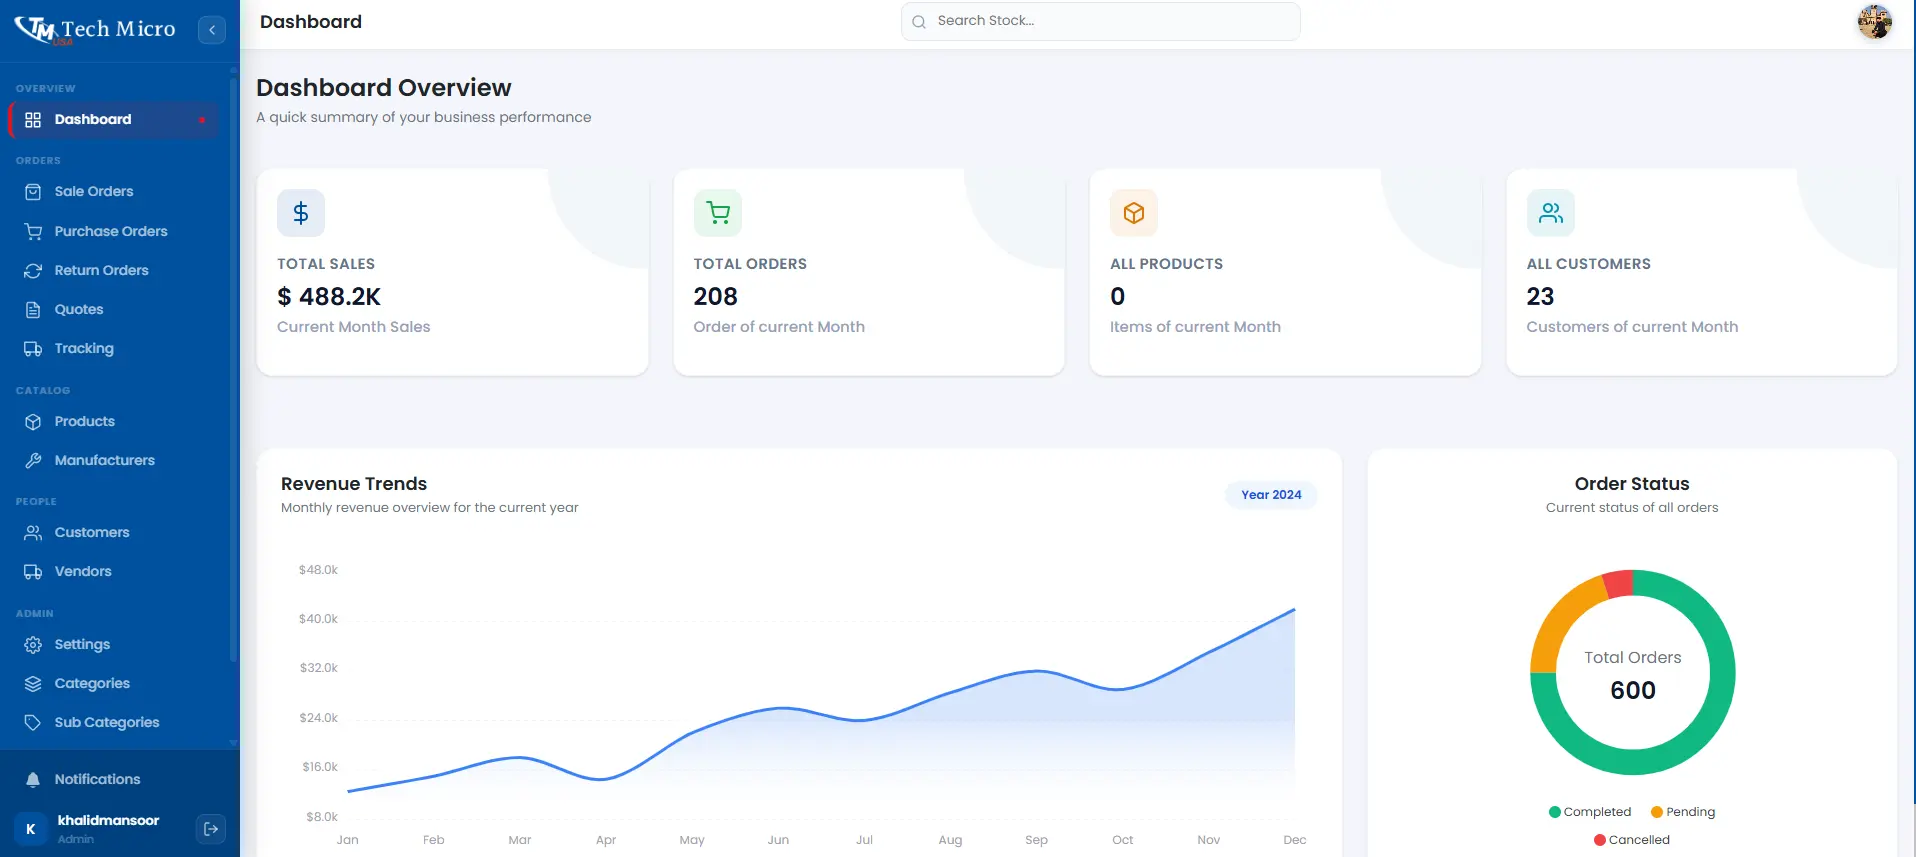Click the 600 Total Orders figure
This screenshot has width=1916, height=857.
1633,691
